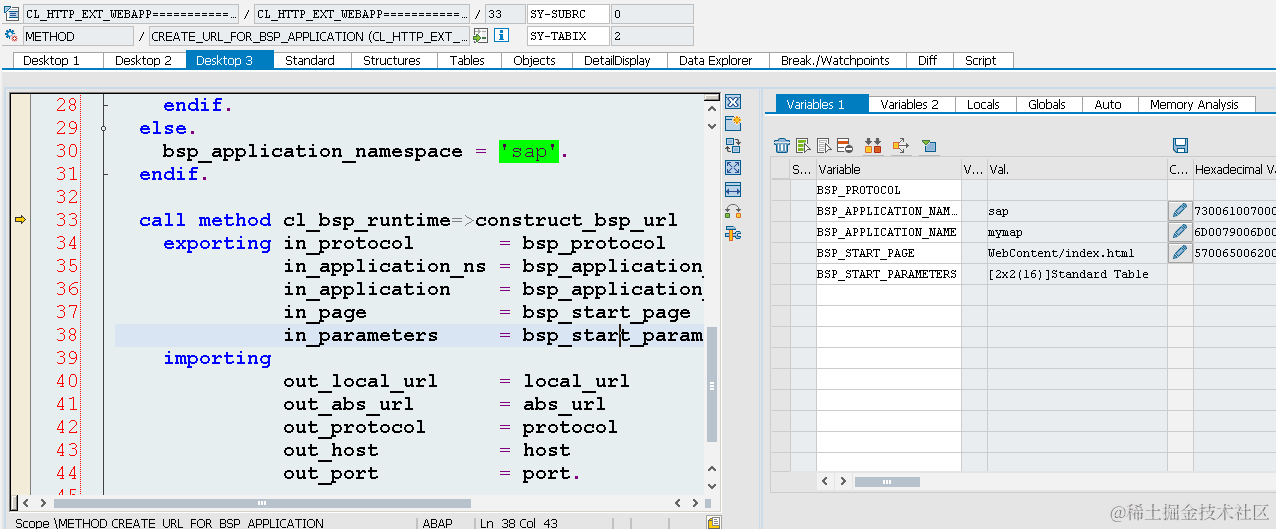The width and height of the screenshot is (1276, 529).
Task: Click the green navigate icon beside method field
Action: tap(480, 36)
